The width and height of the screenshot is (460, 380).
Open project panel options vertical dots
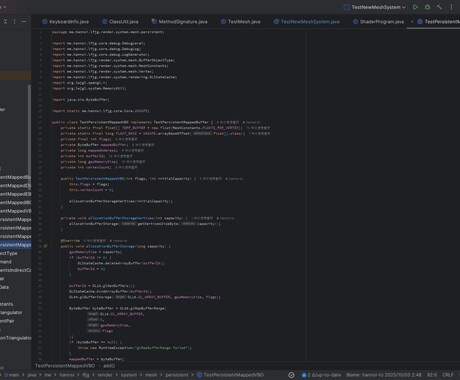pyautogui.click(x=14, y=21)
